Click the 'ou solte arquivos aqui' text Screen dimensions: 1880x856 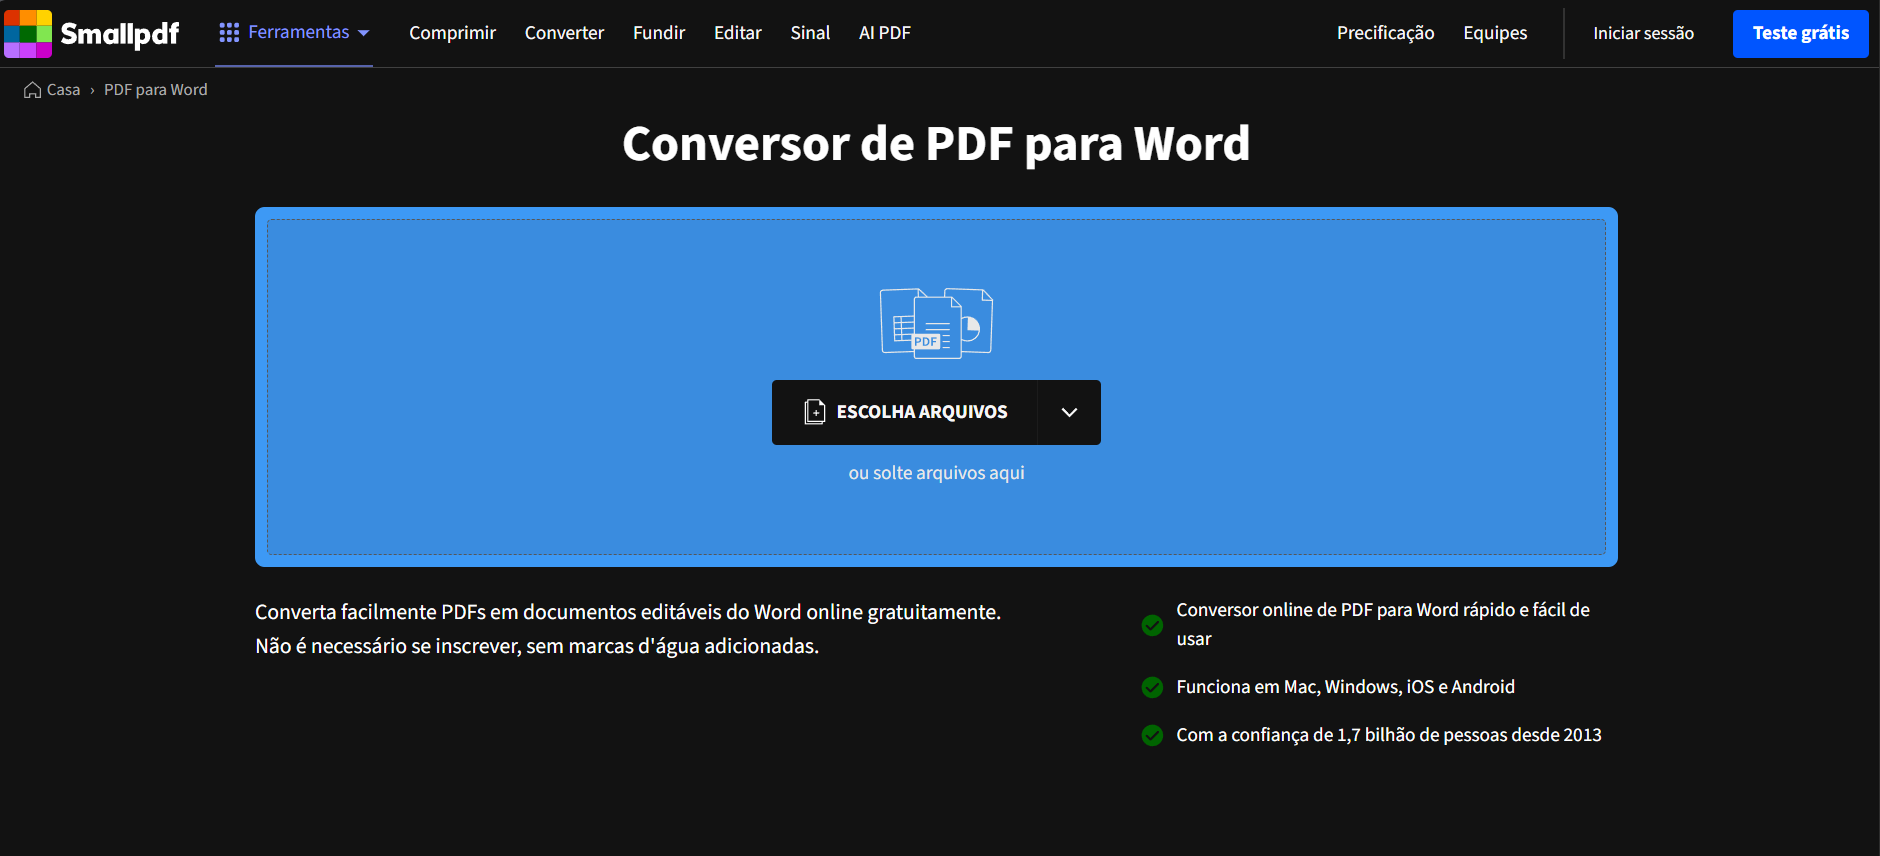(936, 473)
